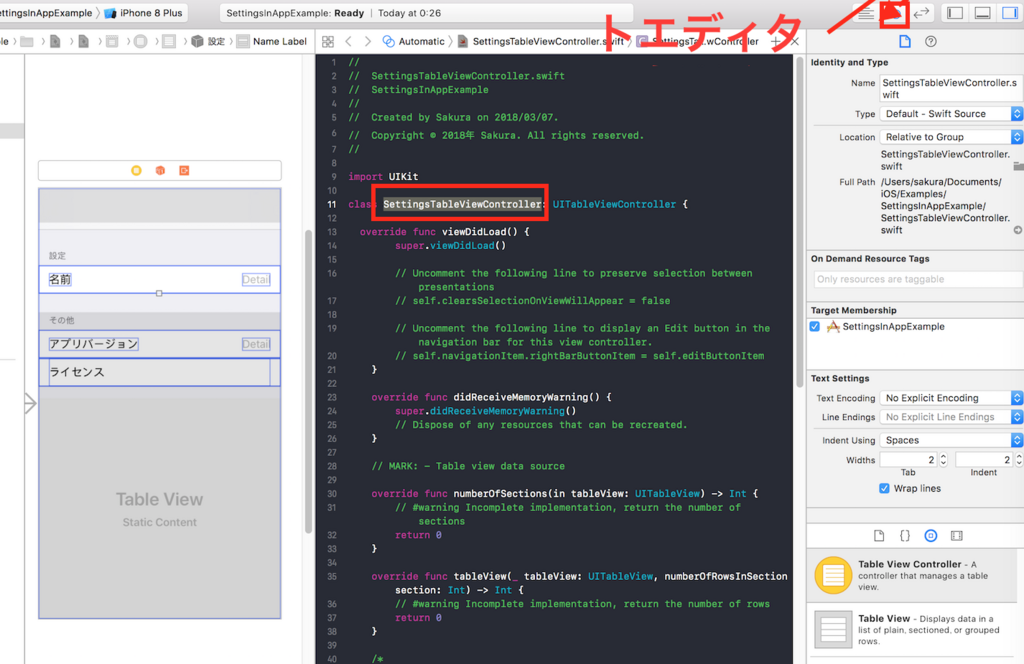
Task: Toggle the utilities inspector panel
Action: pyautogui.click(x=1010, y=13)
